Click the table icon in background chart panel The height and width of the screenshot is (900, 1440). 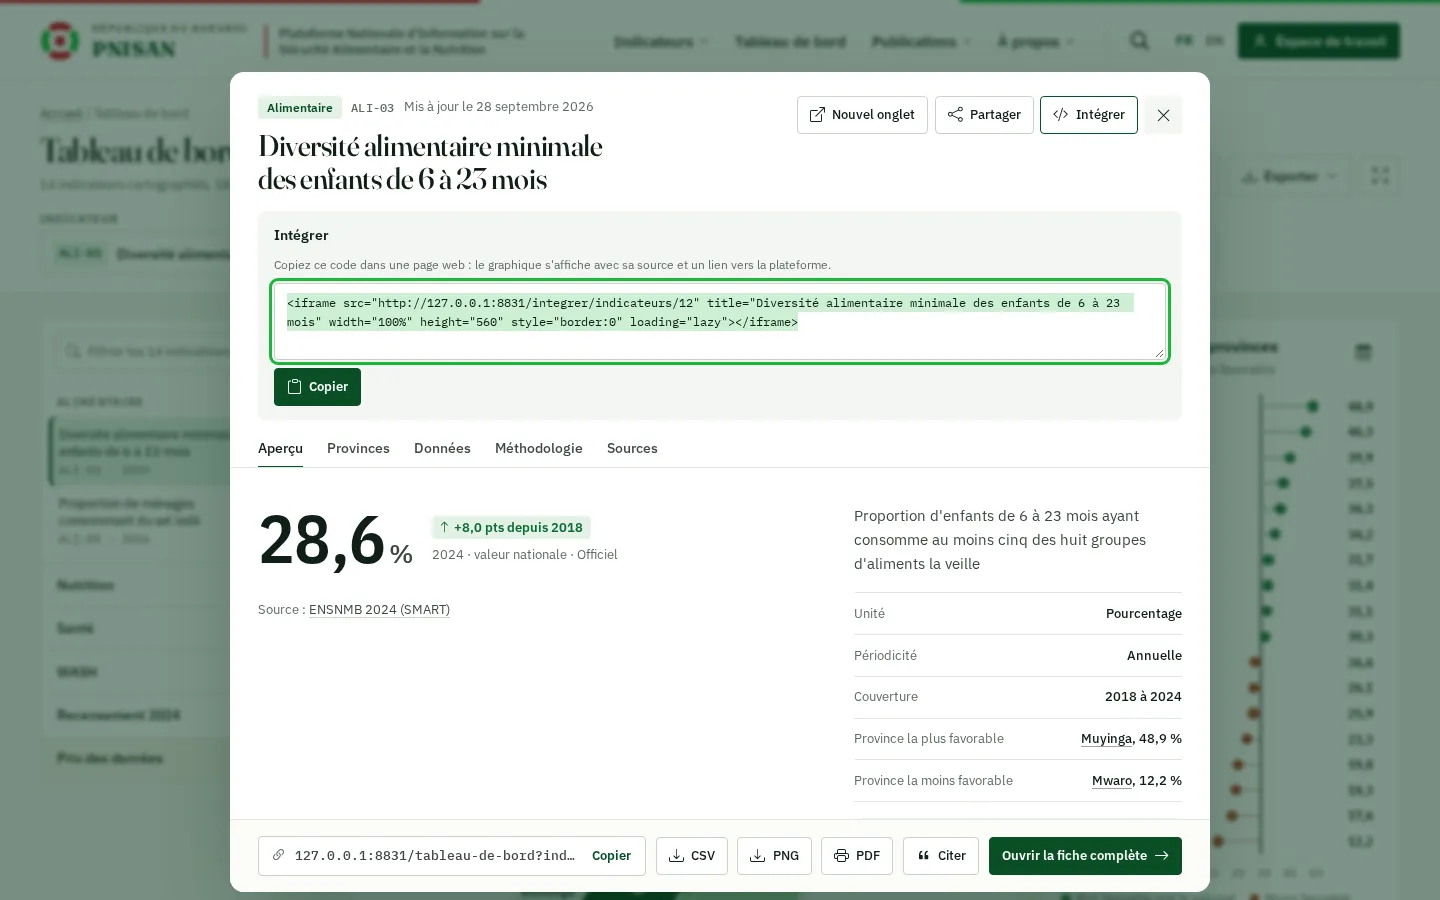pyautogui.click(x=1363, y=352)
